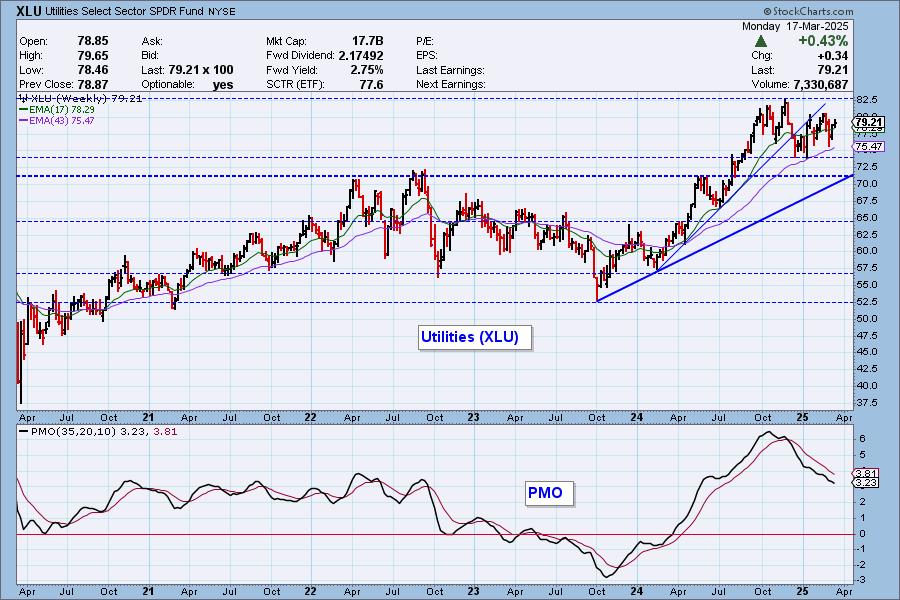
Task: Click the Open value 78.85
Action: pos(92,41)
